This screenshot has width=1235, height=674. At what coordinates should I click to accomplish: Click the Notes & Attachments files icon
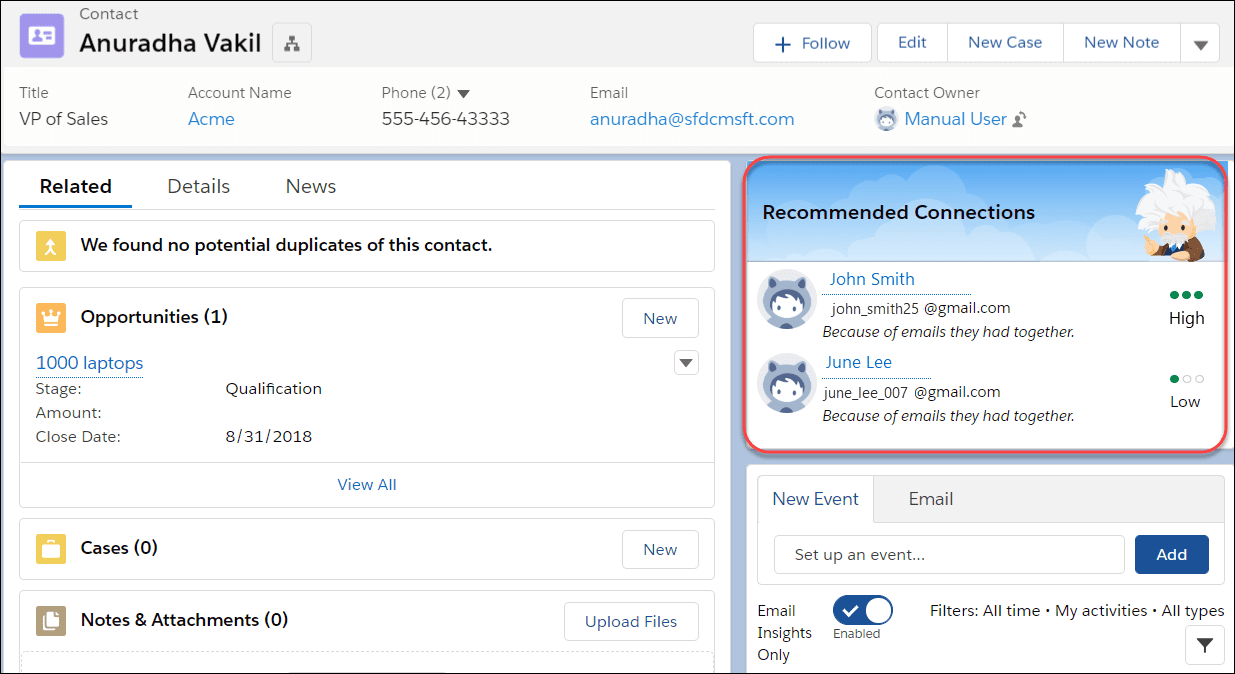[x=51, y=621]
